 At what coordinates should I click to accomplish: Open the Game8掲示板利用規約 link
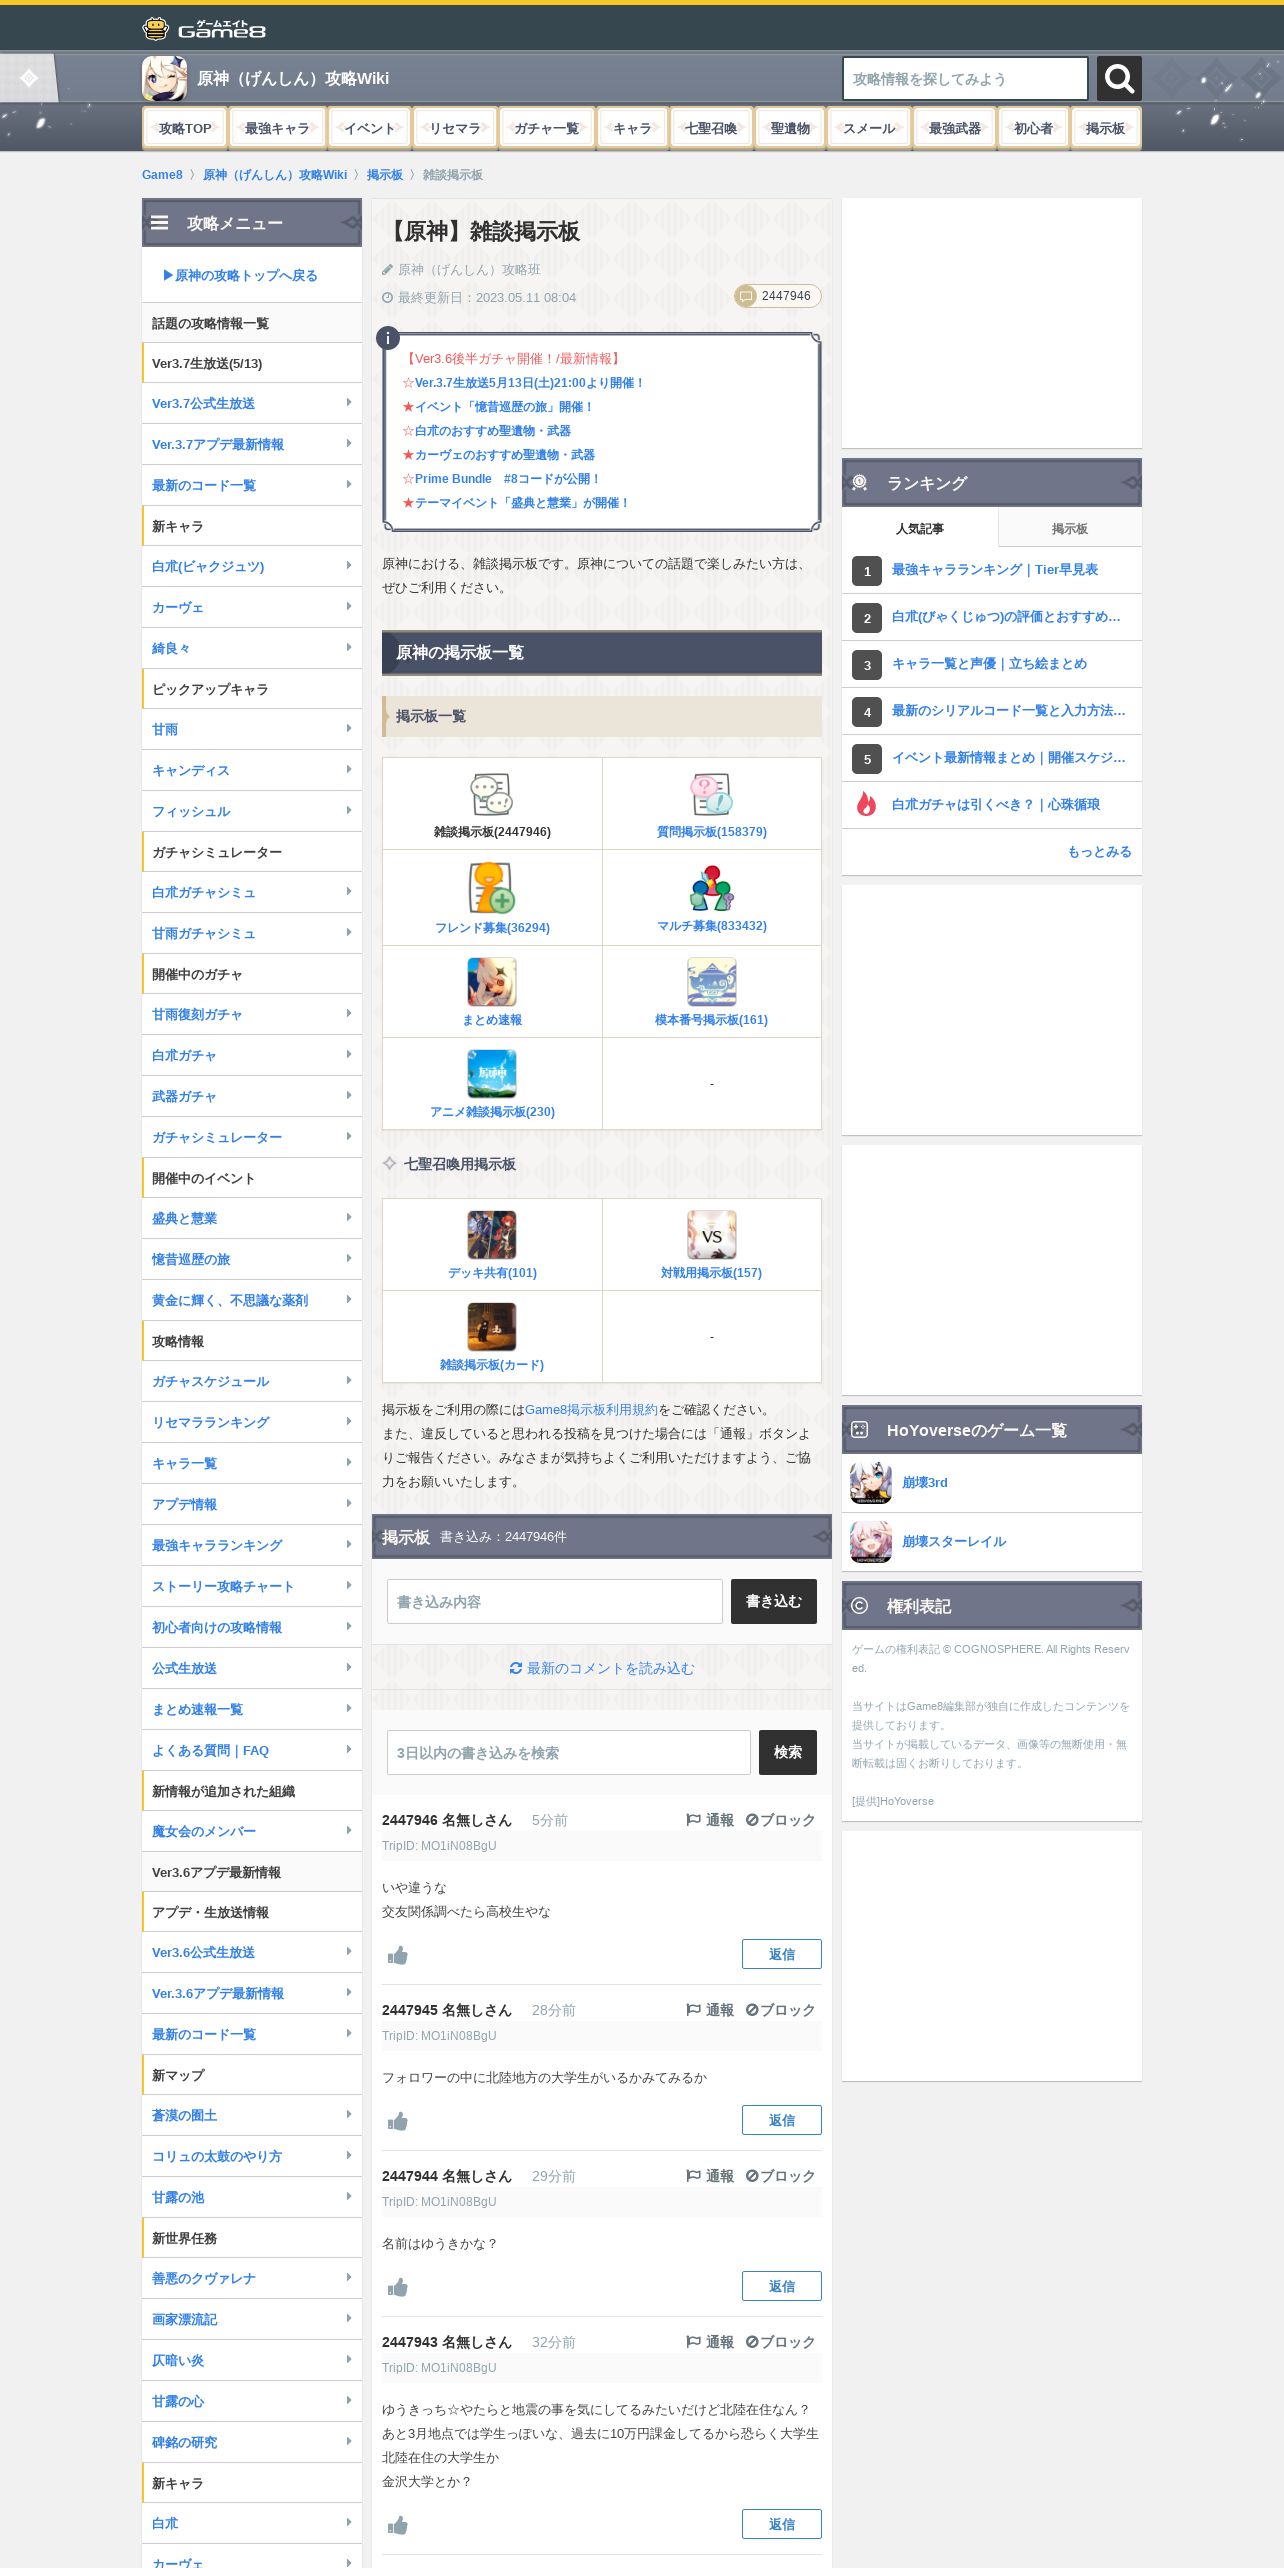(x=591, y=1410)
